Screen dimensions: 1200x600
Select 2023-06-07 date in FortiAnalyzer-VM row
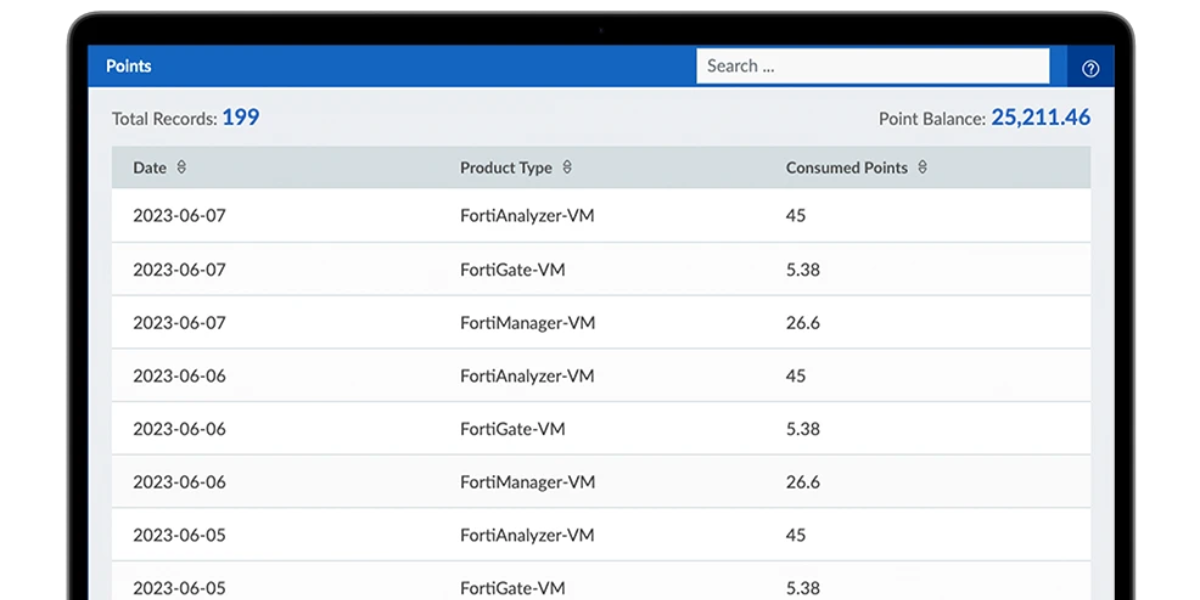click(x=180, y=216)
